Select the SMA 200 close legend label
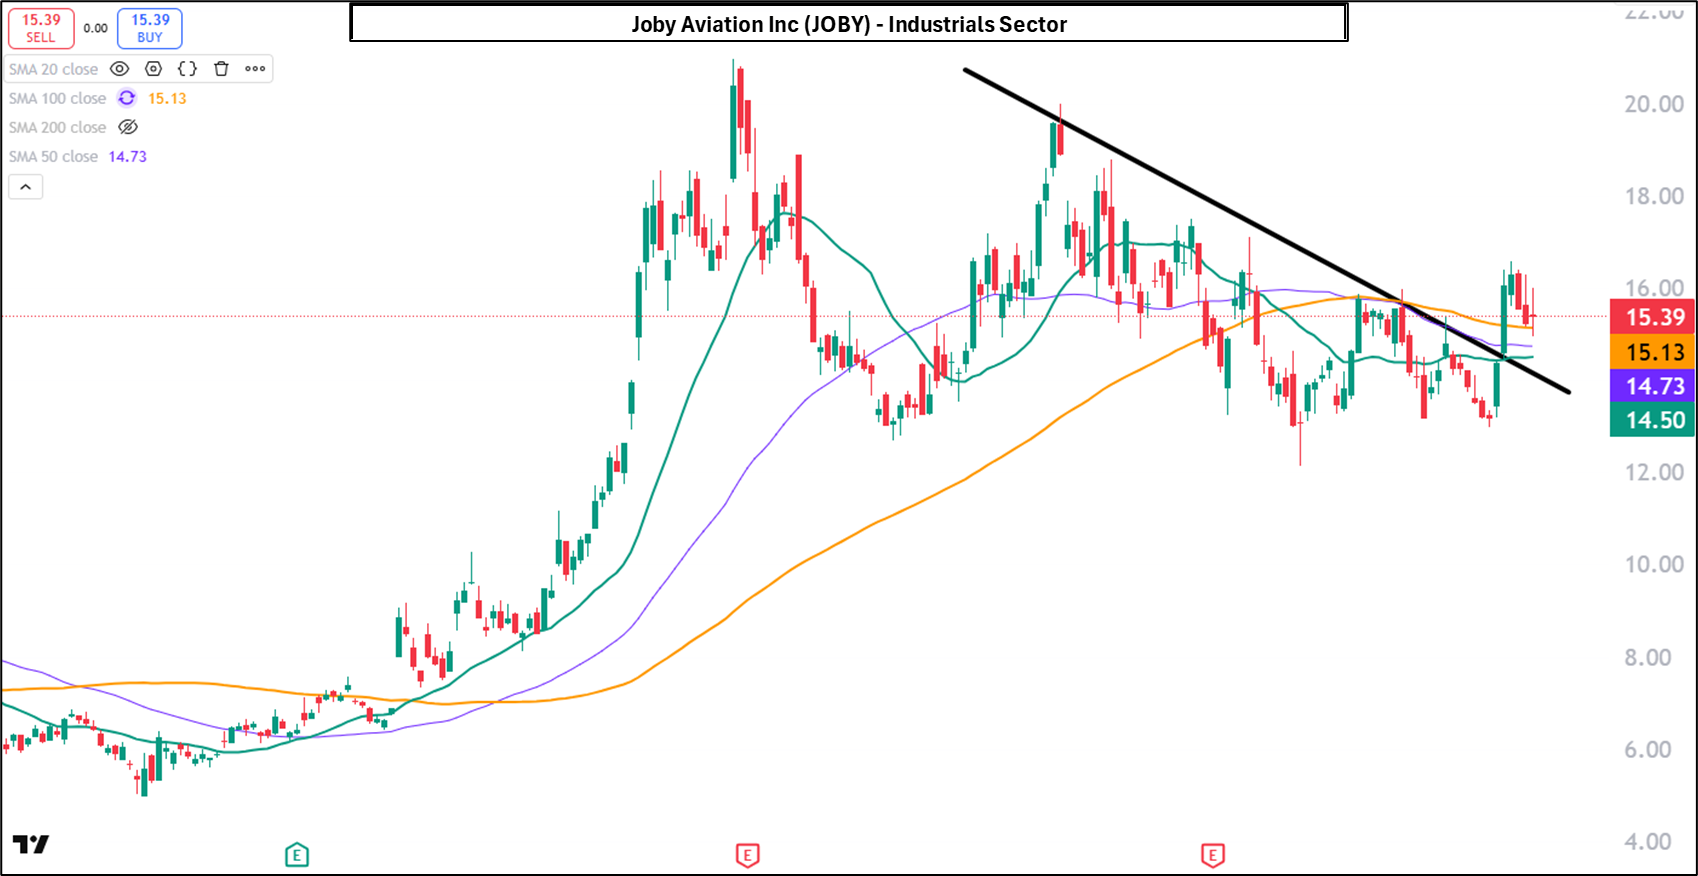Image resolution: width=1698 pixels, height=876 pixels. pyautogui.click(x=58, y=127)
